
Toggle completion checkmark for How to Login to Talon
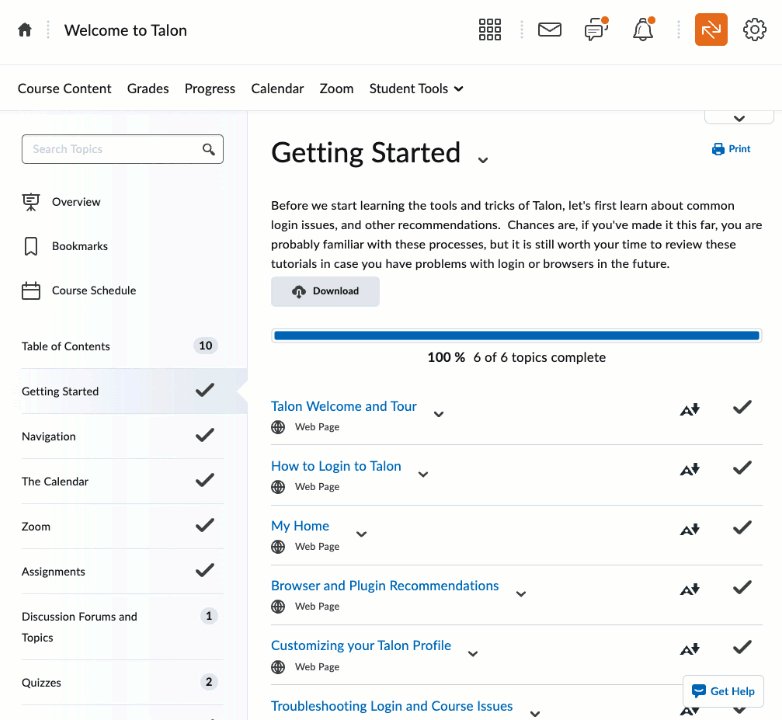[x=742, y=468]
